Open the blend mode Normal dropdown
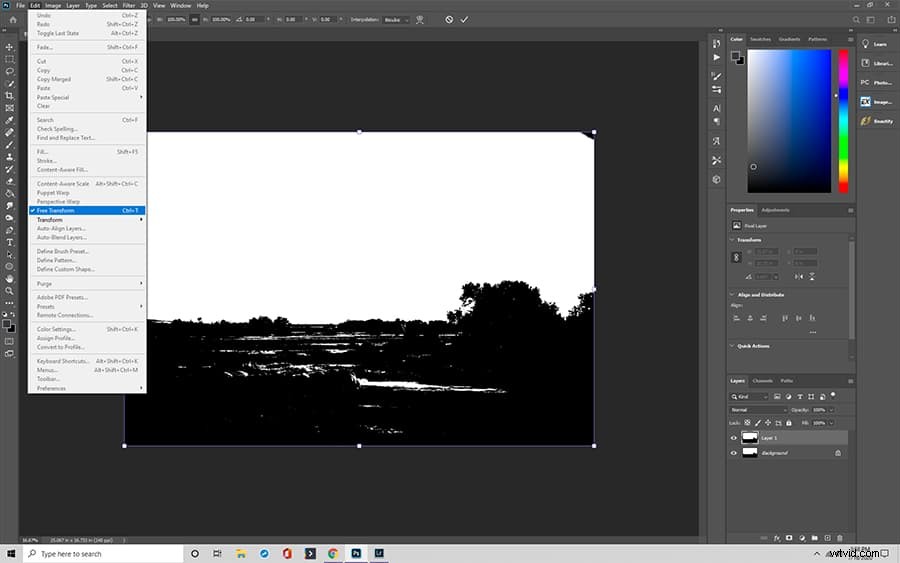Image resolution: width=900 pixels, height=563 pixels. pyautogui.click(x=758, y=410)
